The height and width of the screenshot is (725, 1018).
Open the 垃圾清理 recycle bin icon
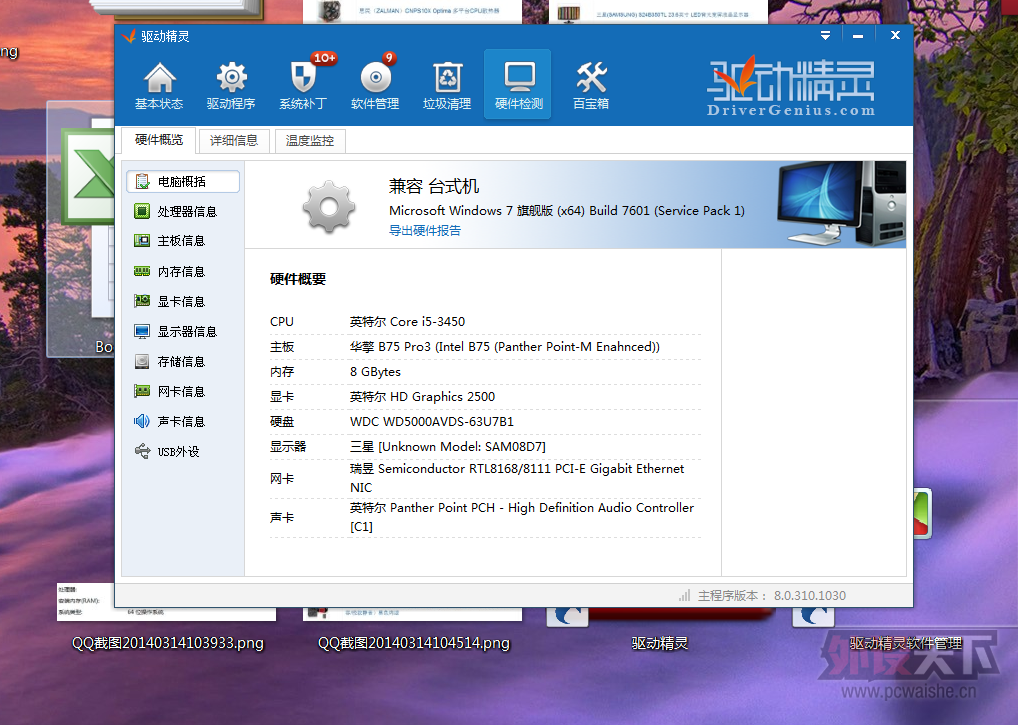pos(447,77)
